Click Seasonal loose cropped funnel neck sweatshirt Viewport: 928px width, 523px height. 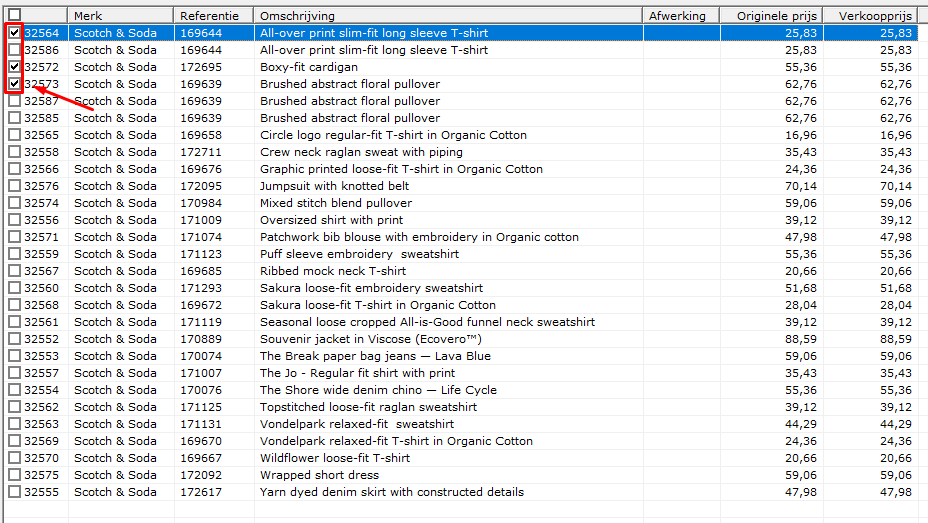pyautogui.click(x=427, y=322)
